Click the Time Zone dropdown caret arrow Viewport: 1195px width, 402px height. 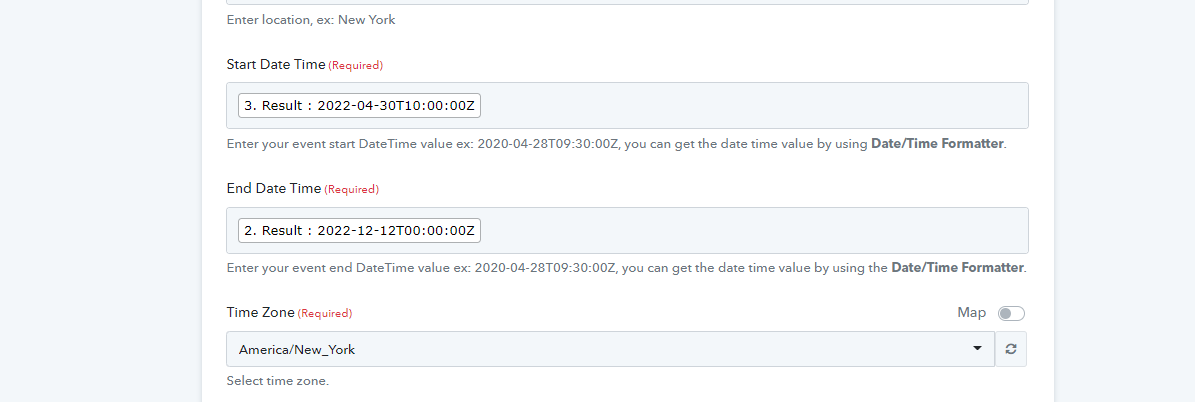[977, 349]
